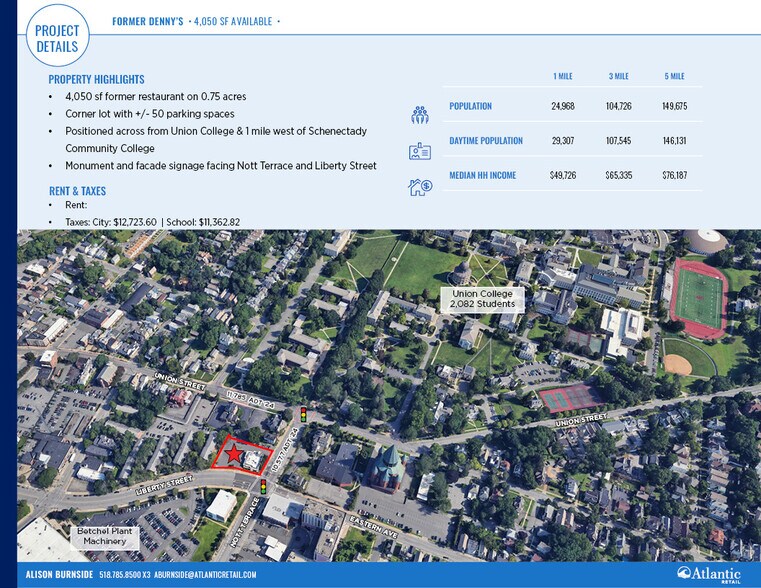The height and width of the screenshot is (588, 761).
Task: Click the 5 Mile column header
Action: tap(675, 76)
